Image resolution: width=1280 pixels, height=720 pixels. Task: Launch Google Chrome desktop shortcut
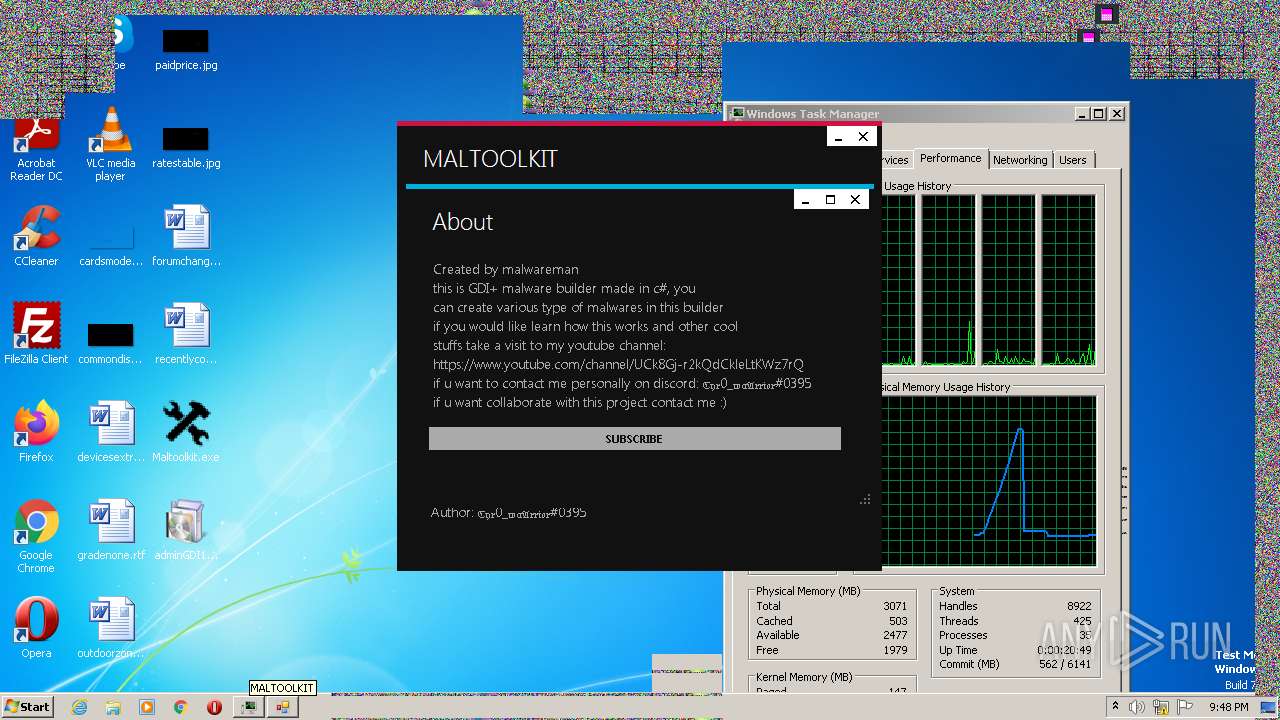[x=36, y=537]
